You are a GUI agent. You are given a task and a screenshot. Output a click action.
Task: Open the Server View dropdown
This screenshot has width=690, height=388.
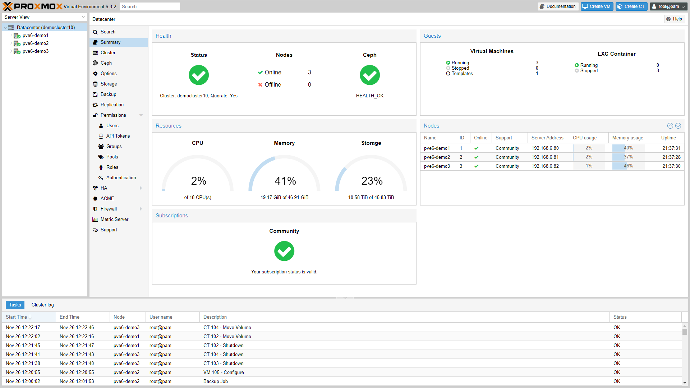(44, 17)
